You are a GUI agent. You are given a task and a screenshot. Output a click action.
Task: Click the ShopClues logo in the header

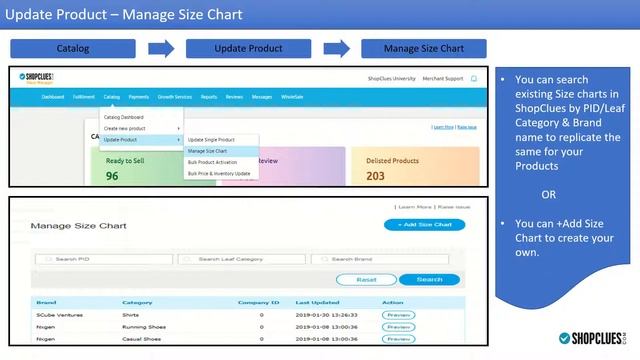(x=36, y=78)
